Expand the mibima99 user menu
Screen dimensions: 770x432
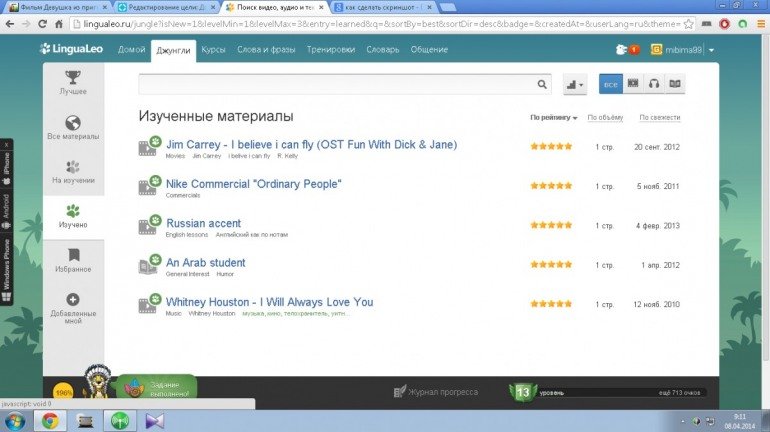[683, 49]
